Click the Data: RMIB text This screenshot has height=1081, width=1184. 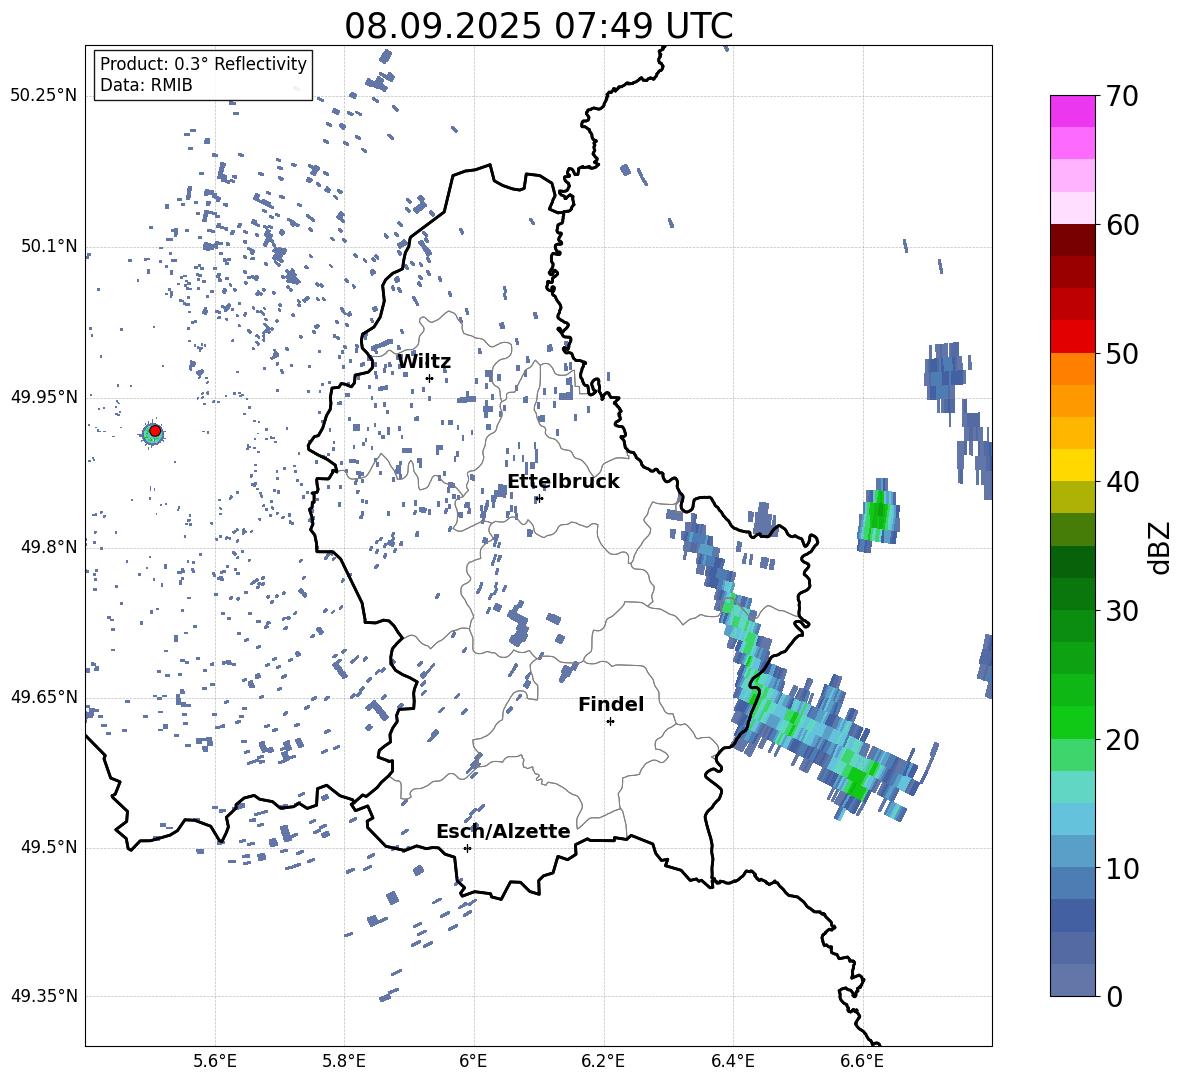click(146, 85)
